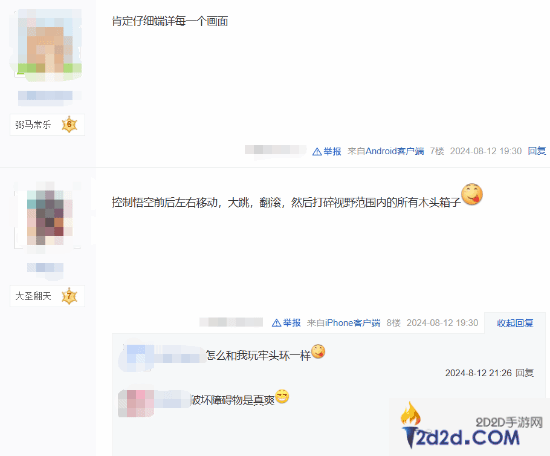
Task: Click the blurred username under first avatar
Action: click(x=49, y=96)
